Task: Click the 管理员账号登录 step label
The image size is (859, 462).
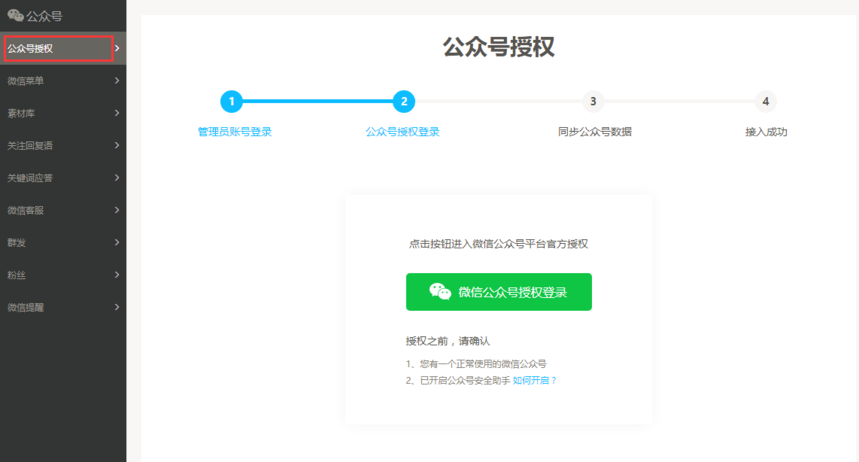Action: [234, 132]
